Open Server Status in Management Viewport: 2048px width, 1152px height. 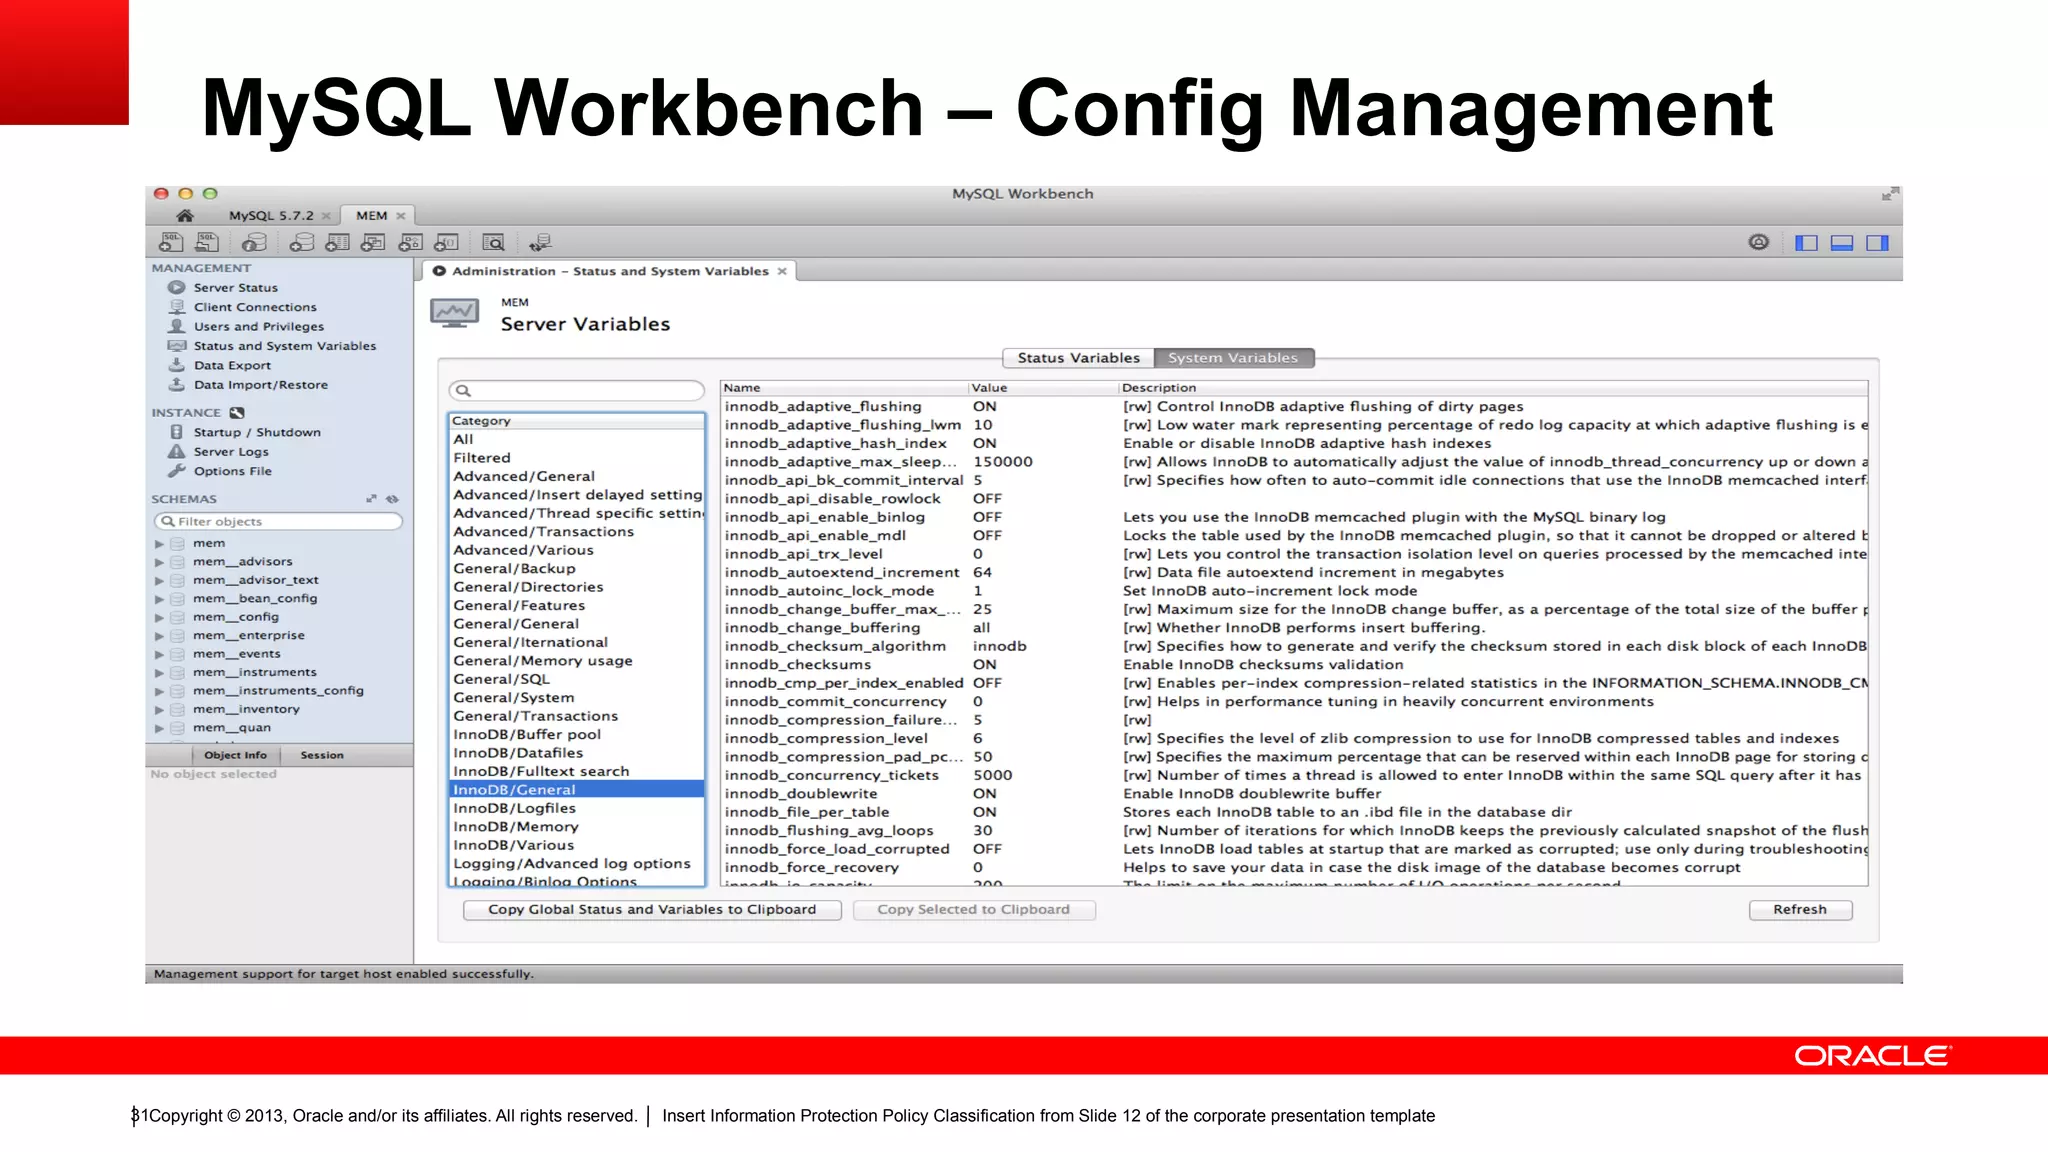(x=235, y=287)
